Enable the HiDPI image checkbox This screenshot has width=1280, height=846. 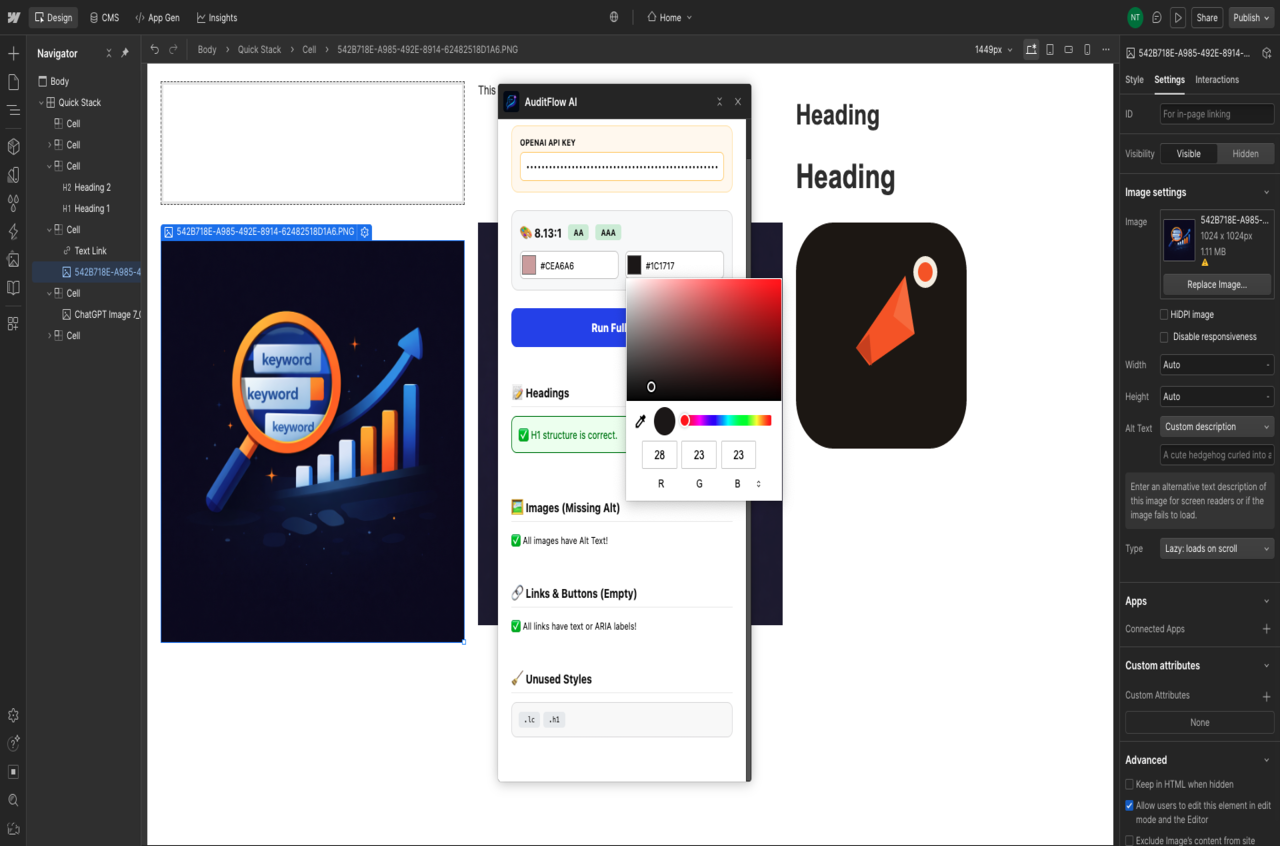click(x=1164, y=315)
